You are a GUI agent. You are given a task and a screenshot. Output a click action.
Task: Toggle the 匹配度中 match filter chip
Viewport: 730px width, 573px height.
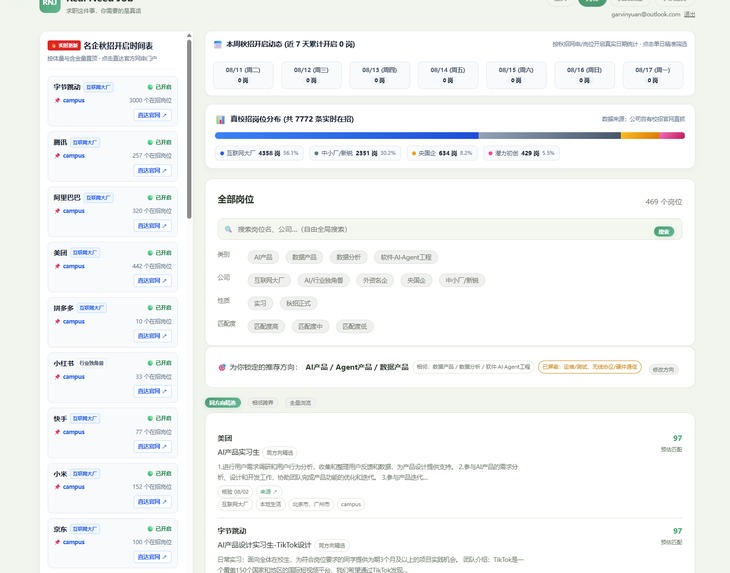(311, 327)
